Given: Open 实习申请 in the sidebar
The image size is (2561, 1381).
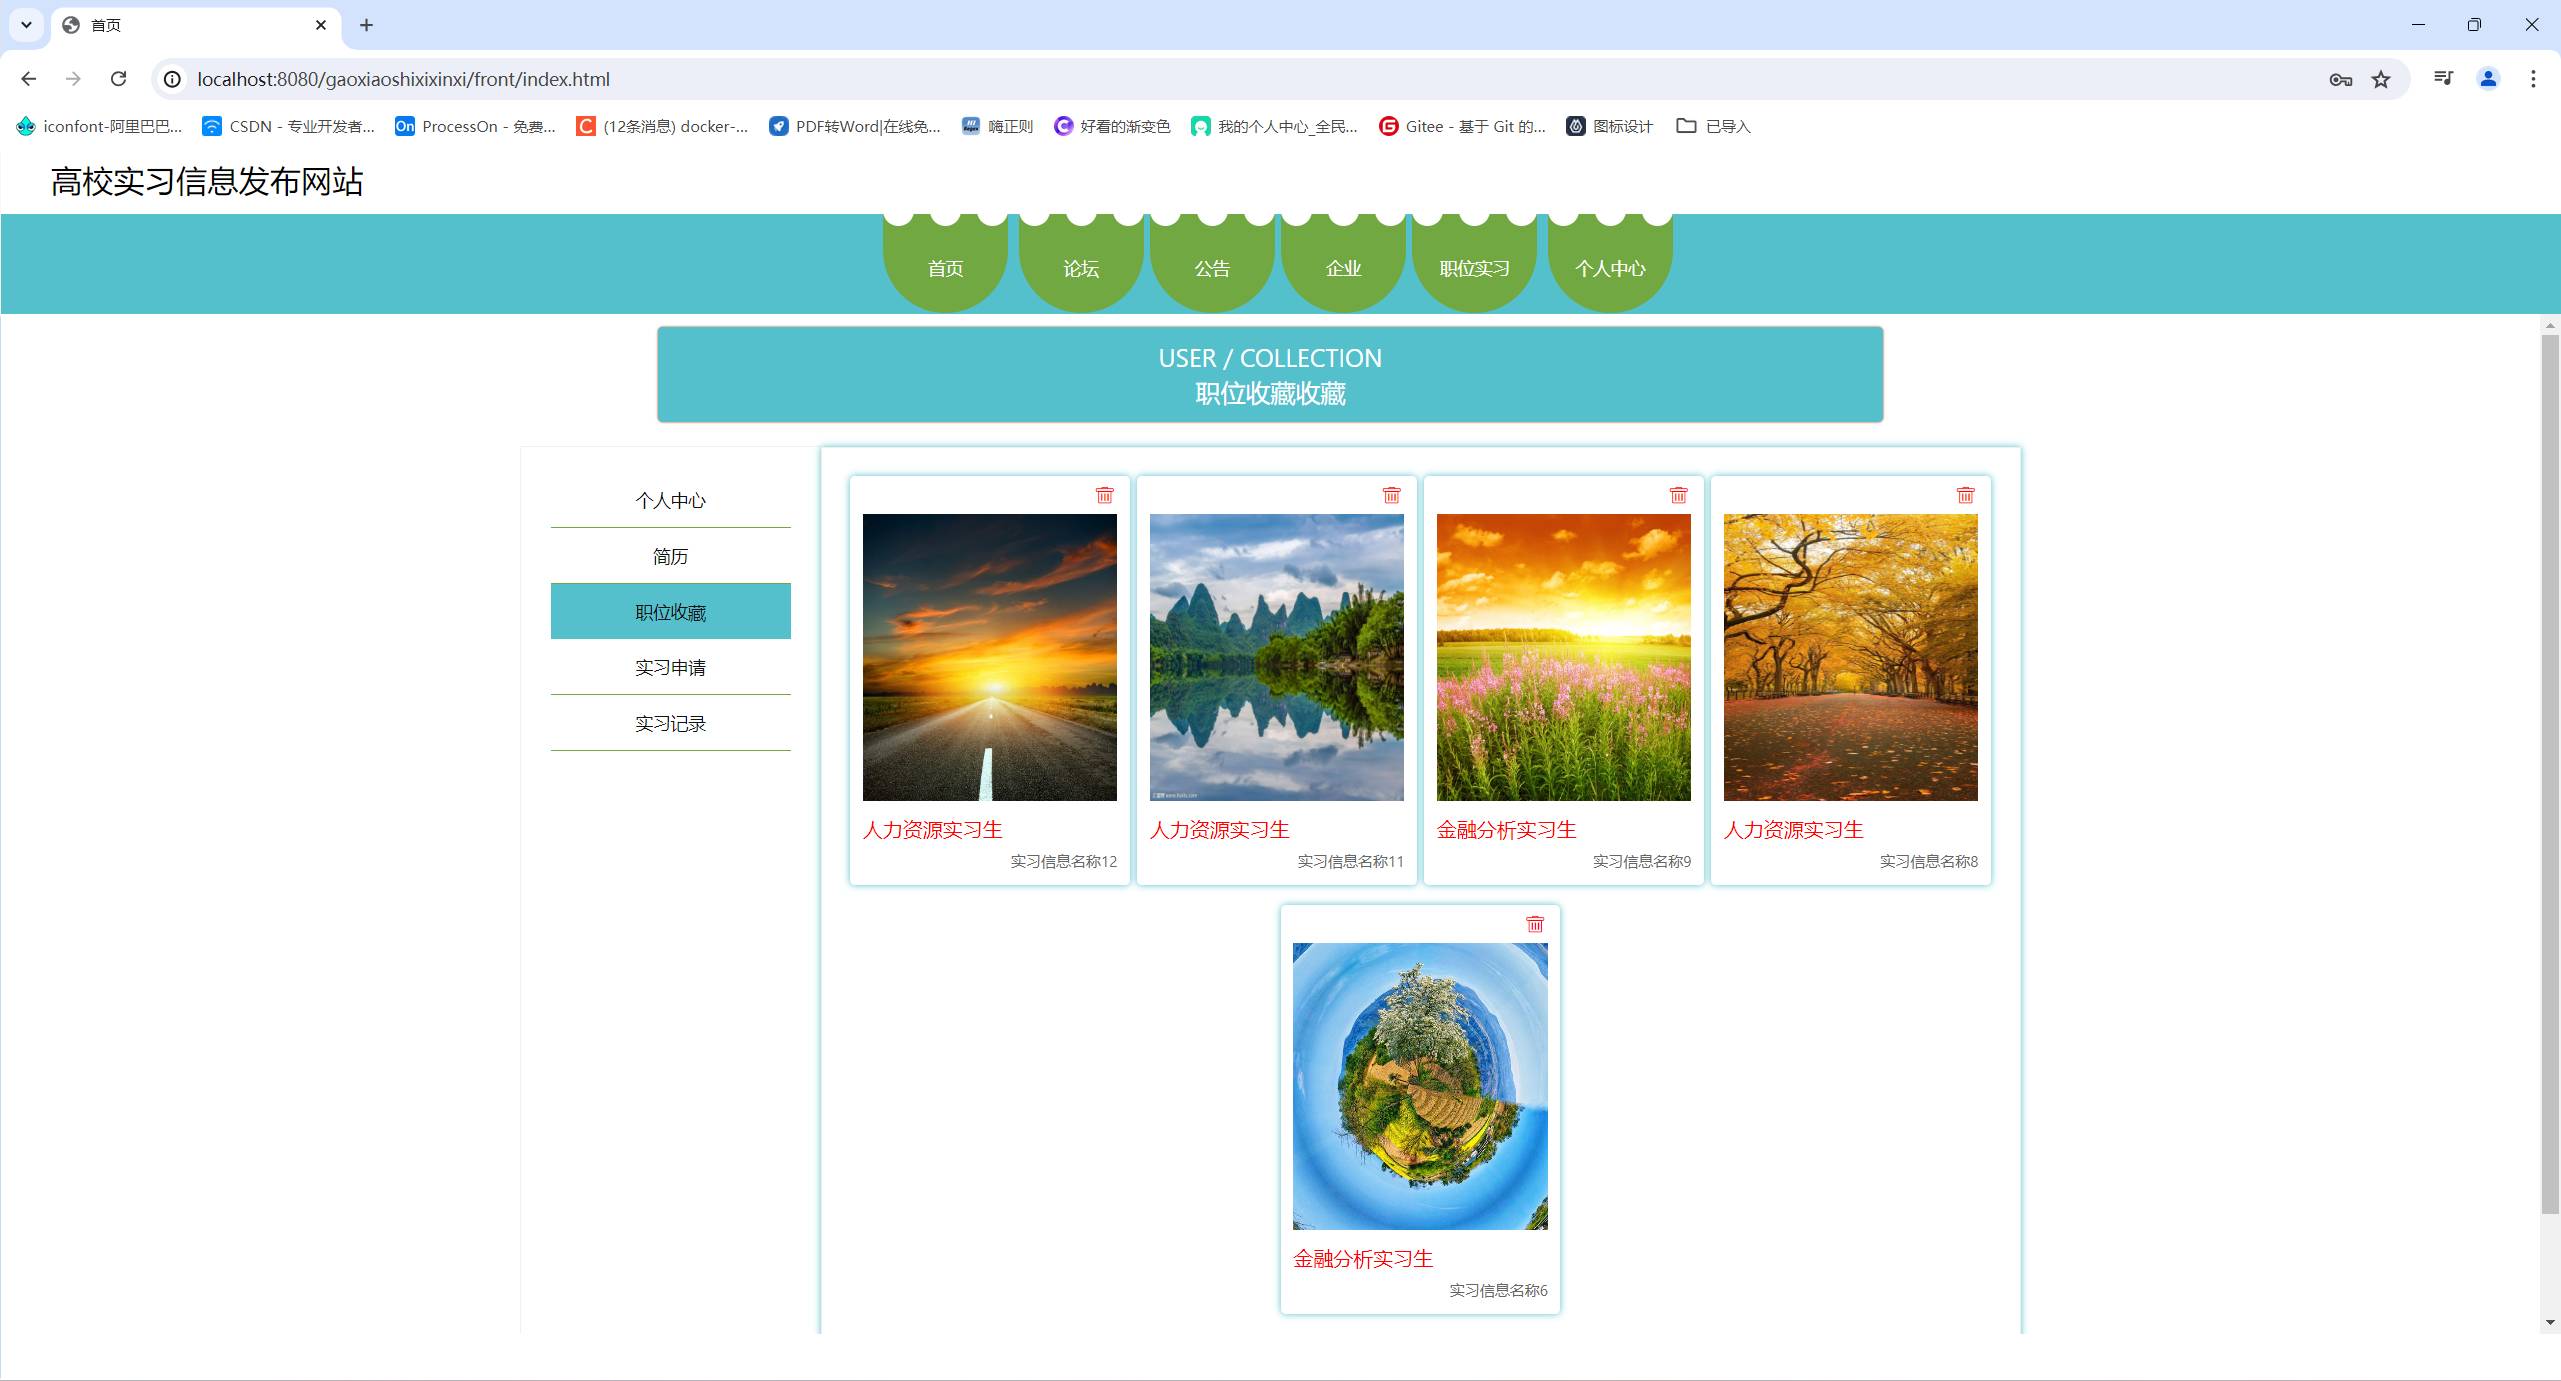Looking at the screenshot, I should 670,667.
